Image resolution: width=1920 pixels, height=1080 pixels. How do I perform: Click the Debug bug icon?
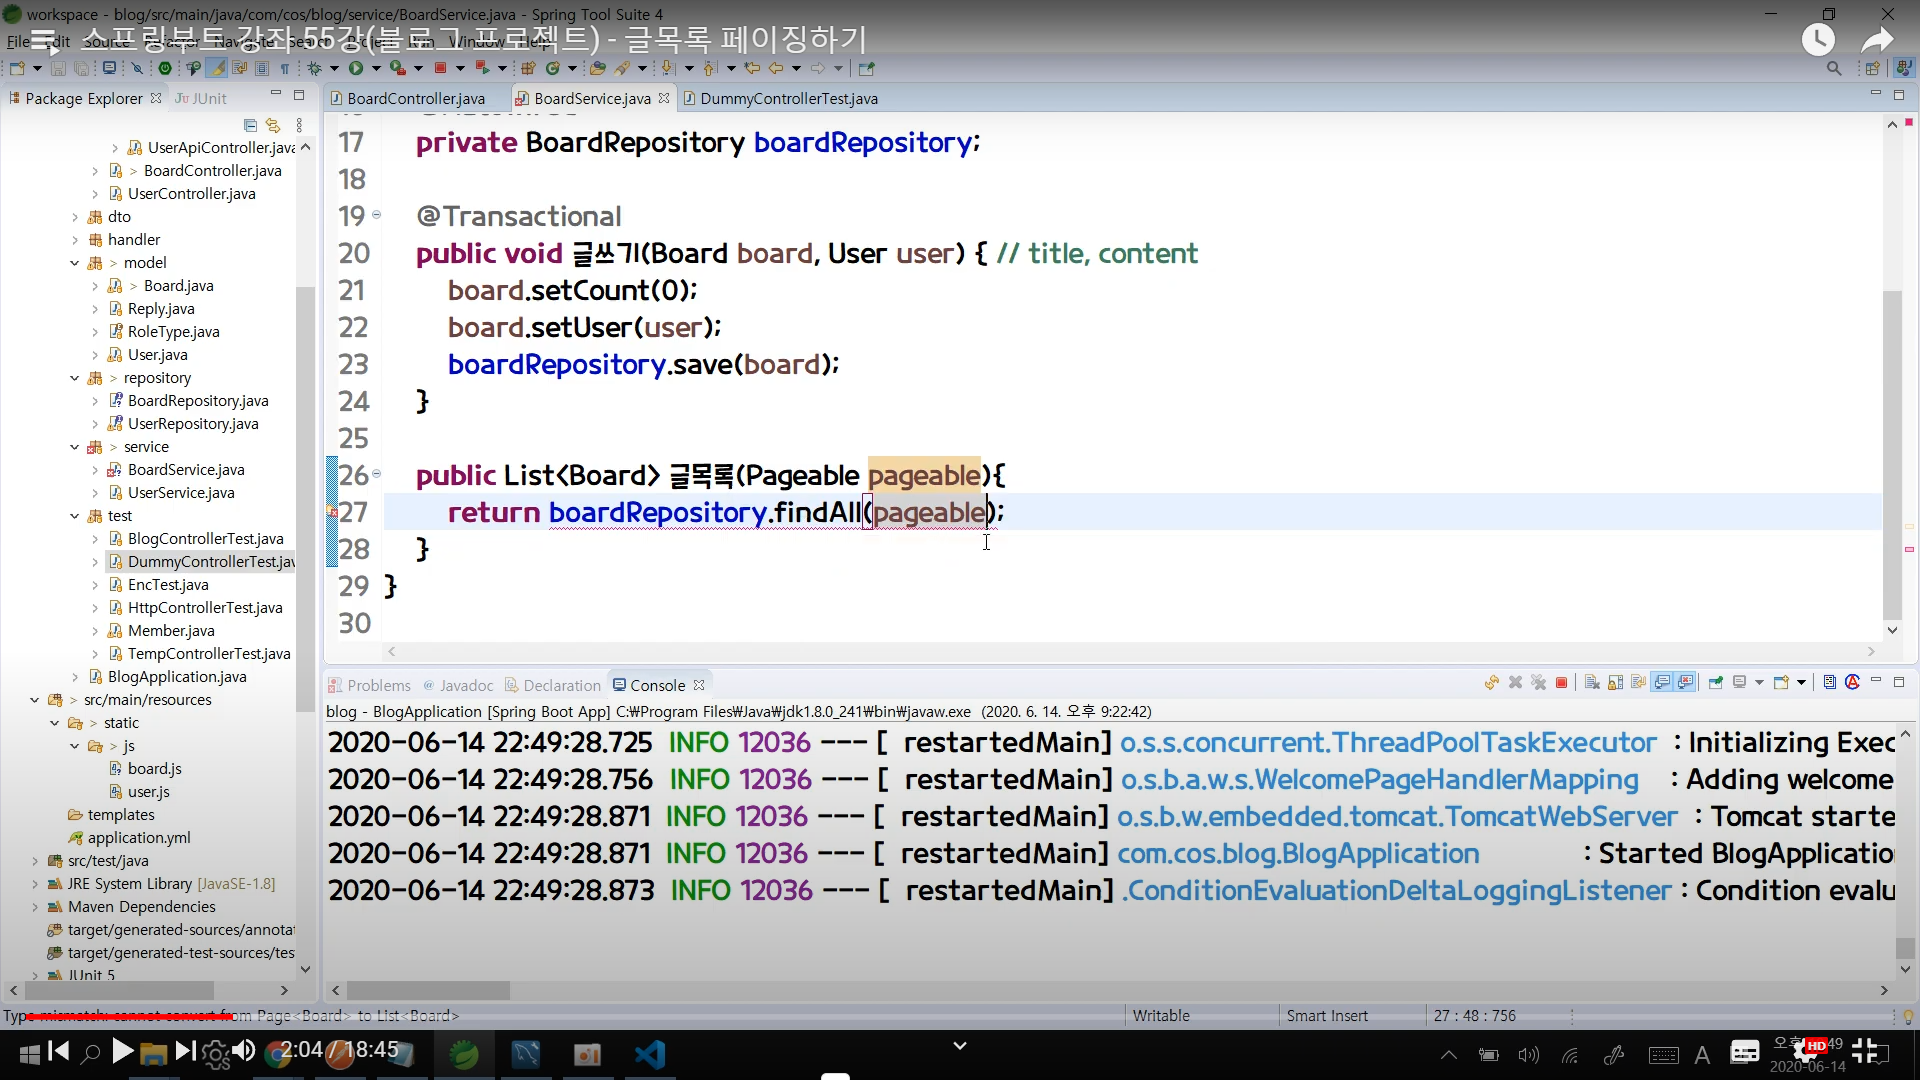314,68
